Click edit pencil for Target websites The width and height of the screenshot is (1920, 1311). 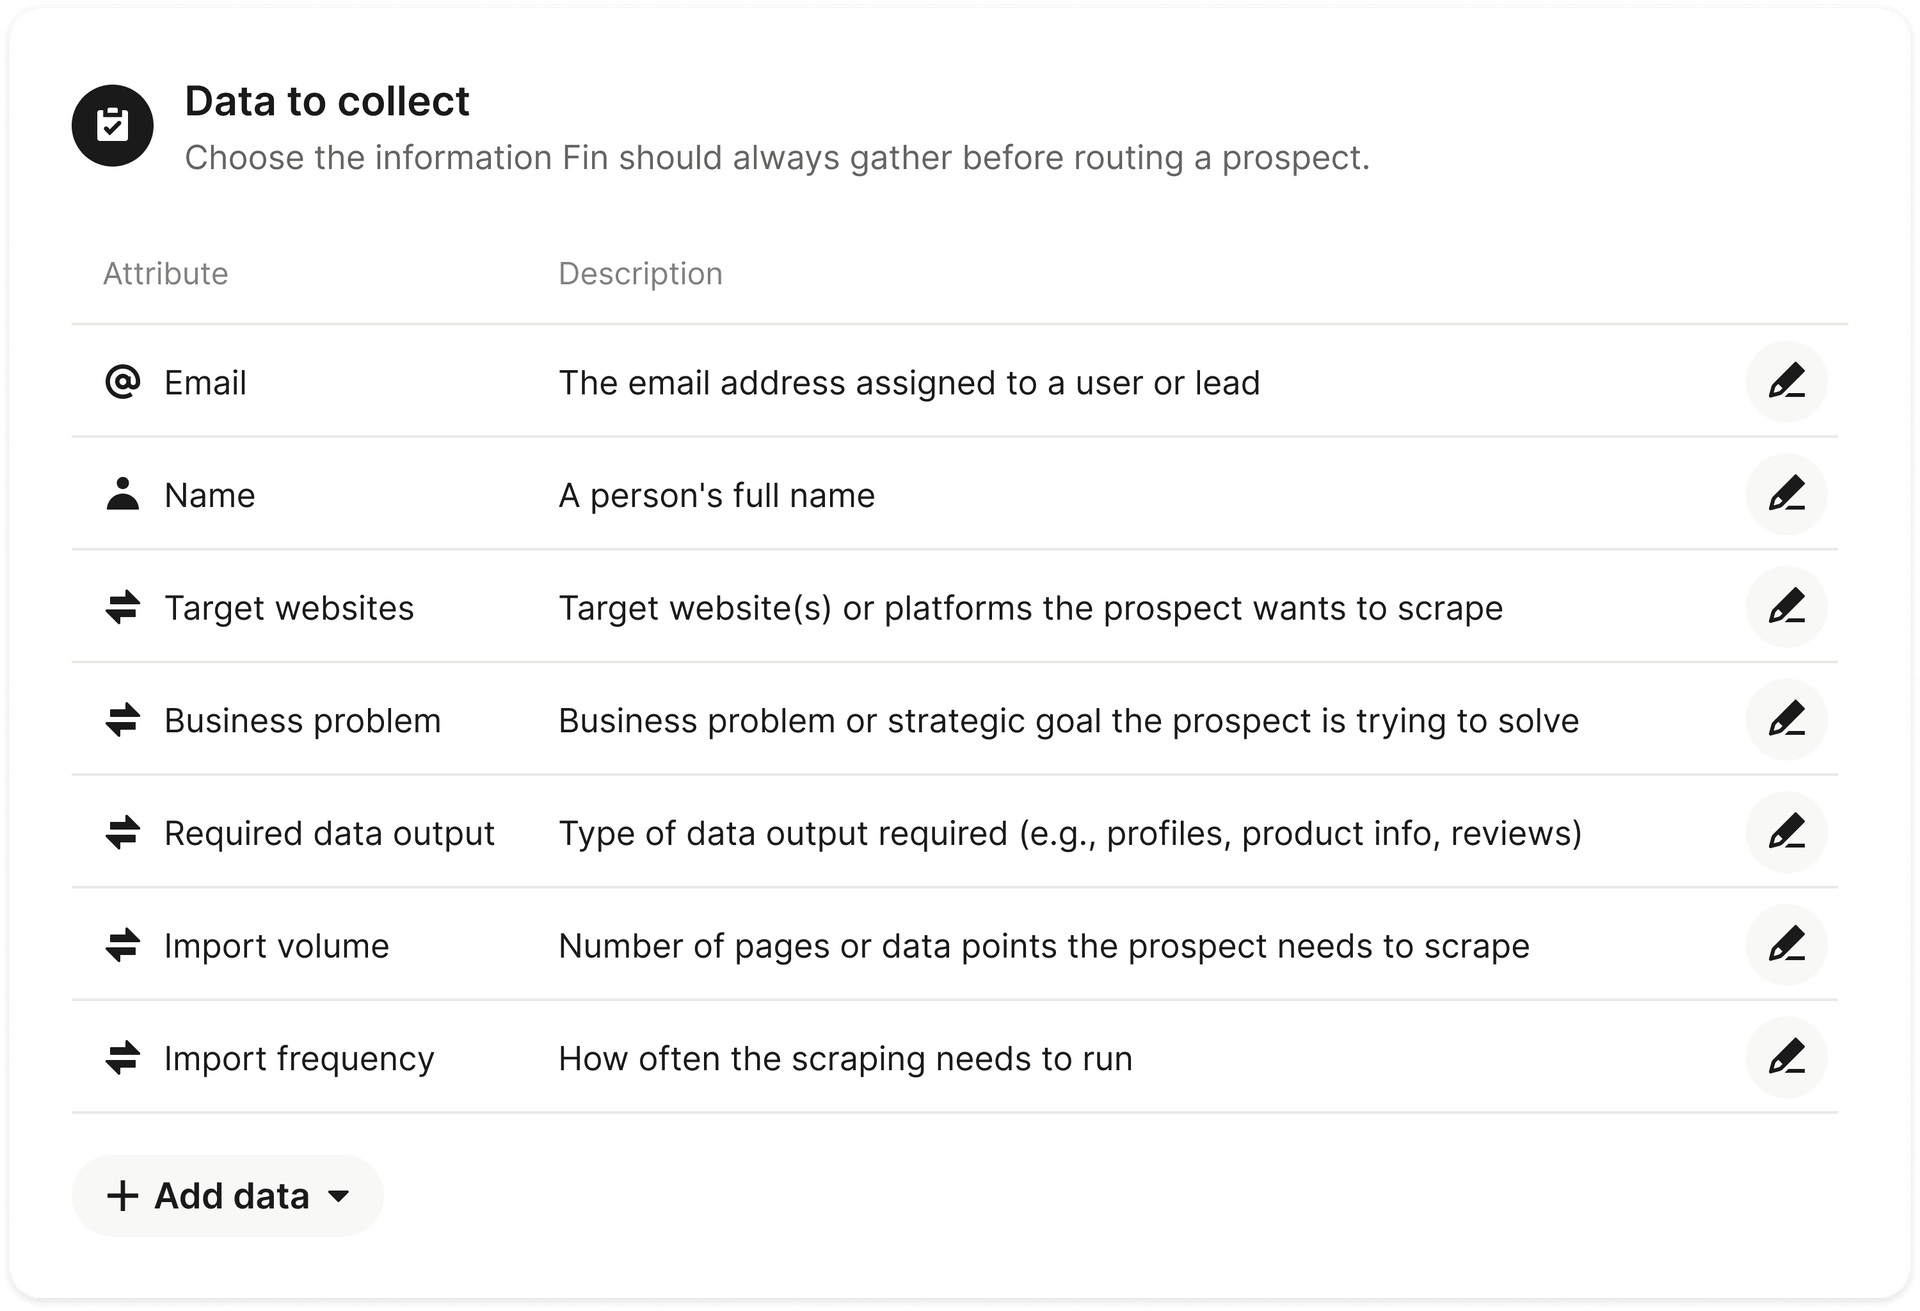1786,607
